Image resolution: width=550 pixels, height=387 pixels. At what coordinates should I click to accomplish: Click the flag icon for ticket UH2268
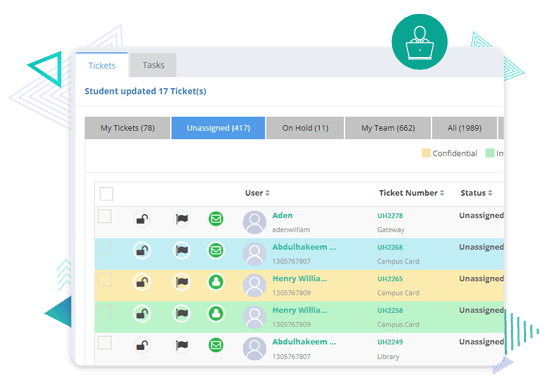[182, 251]
